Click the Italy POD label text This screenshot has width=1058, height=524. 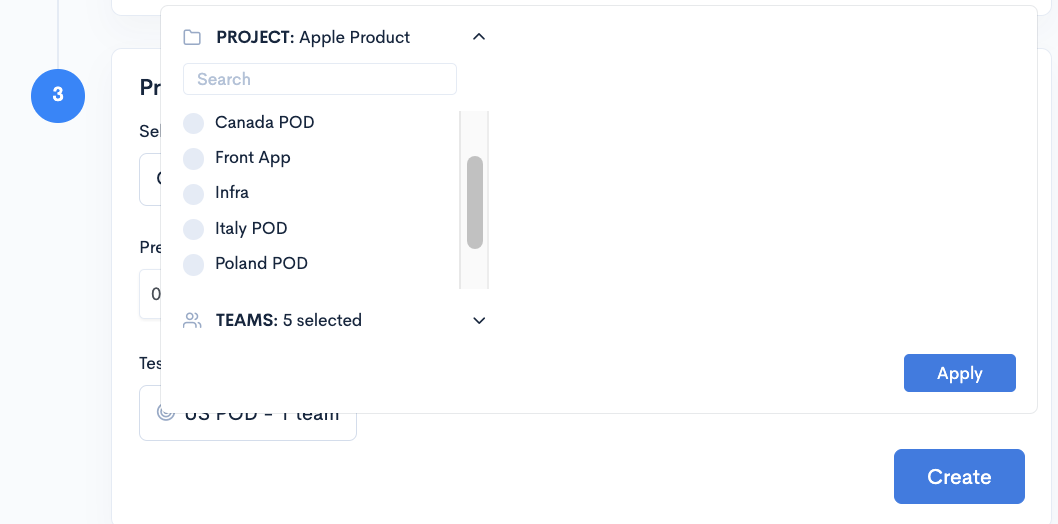tap(251, 228)
